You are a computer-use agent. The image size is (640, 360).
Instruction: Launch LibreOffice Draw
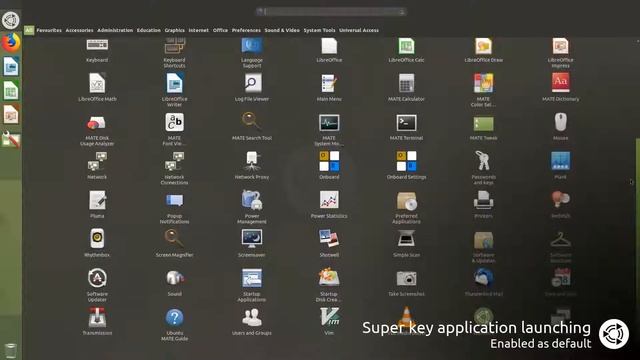483,50
